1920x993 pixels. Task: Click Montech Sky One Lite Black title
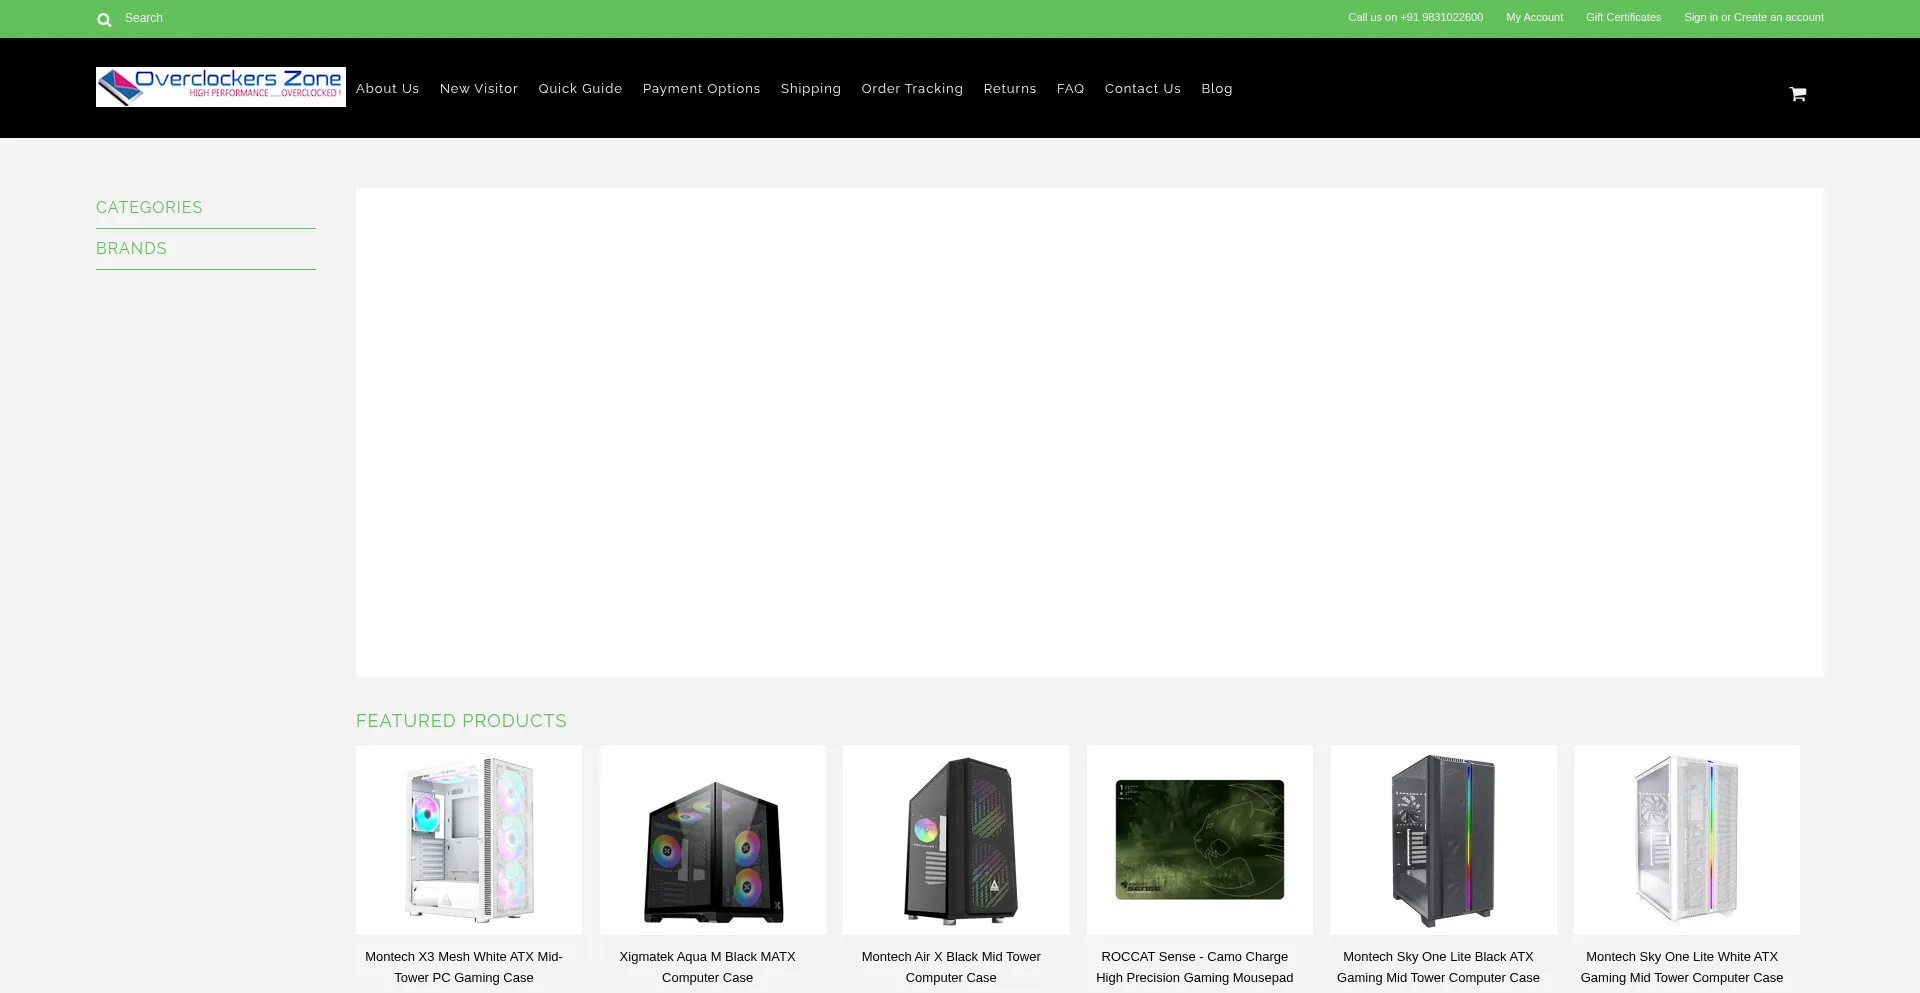[1438, 967]
